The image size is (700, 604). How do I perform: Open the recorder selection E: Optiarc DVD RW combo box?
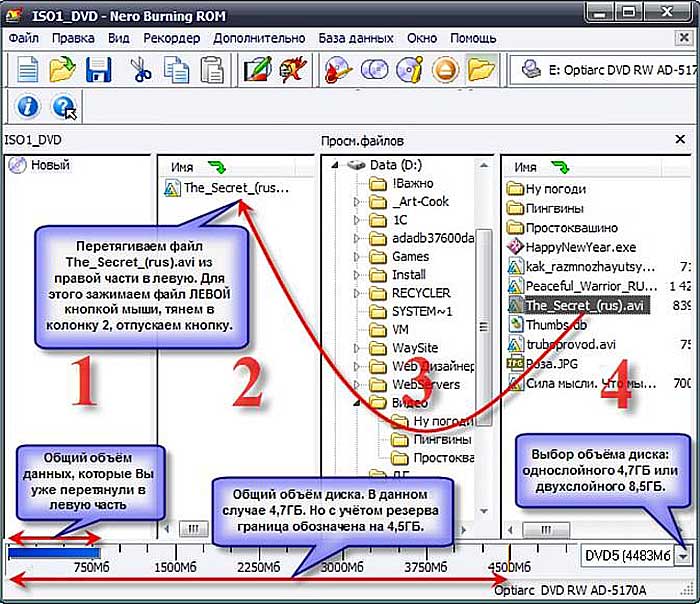pos(603,70)
